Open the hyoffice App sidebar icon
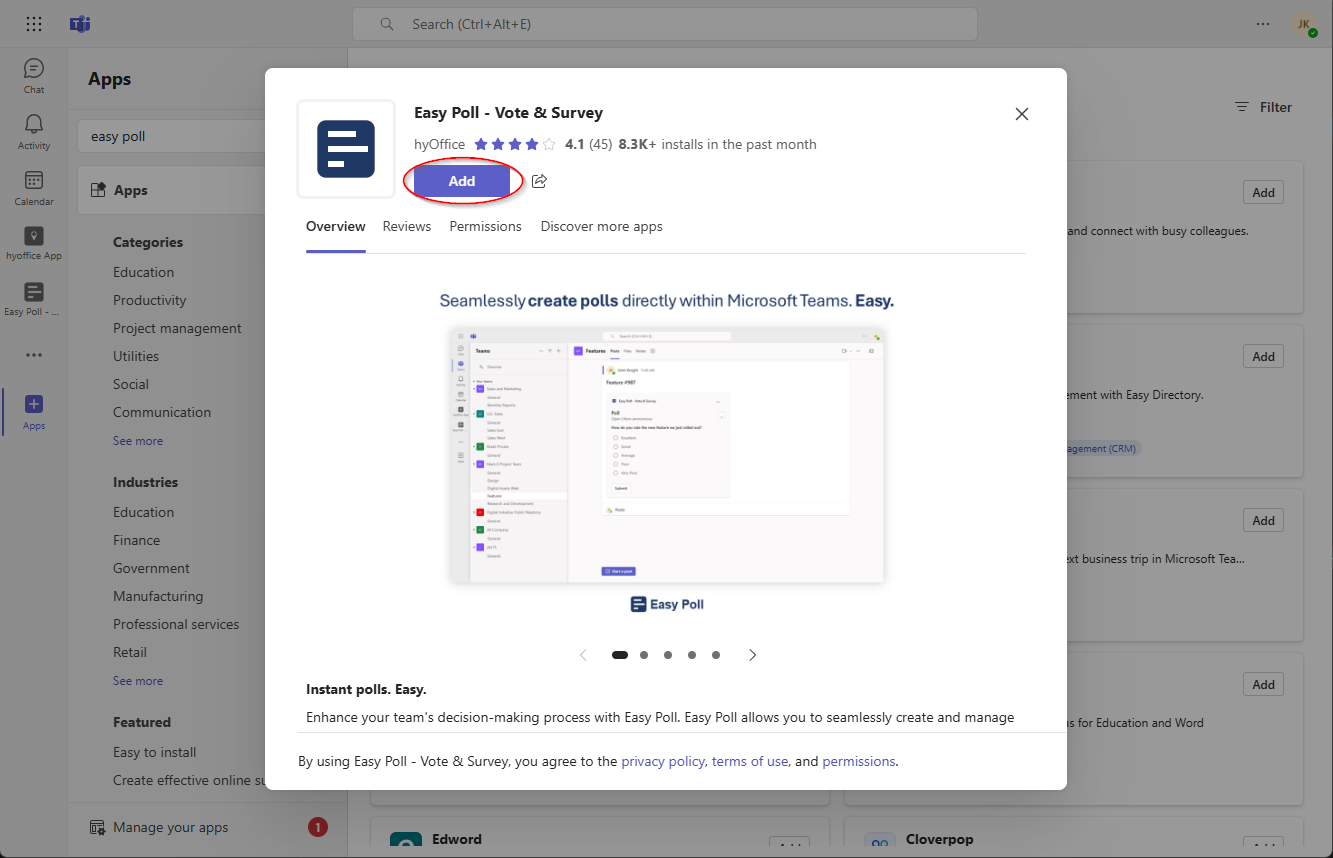 pyautogui.click(x=34, y=243)
